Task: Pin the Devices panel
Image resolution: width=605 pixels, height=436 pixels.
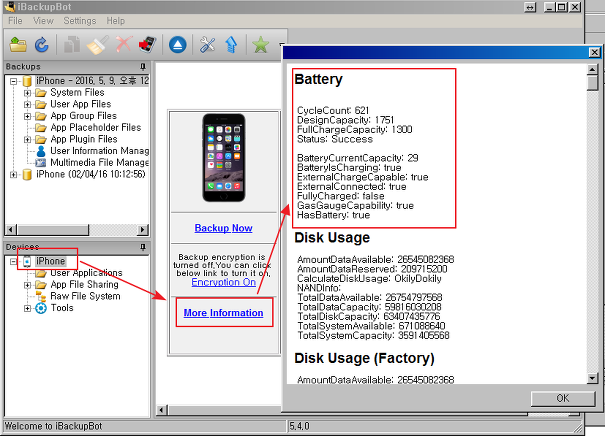Action: click(143, 247)
